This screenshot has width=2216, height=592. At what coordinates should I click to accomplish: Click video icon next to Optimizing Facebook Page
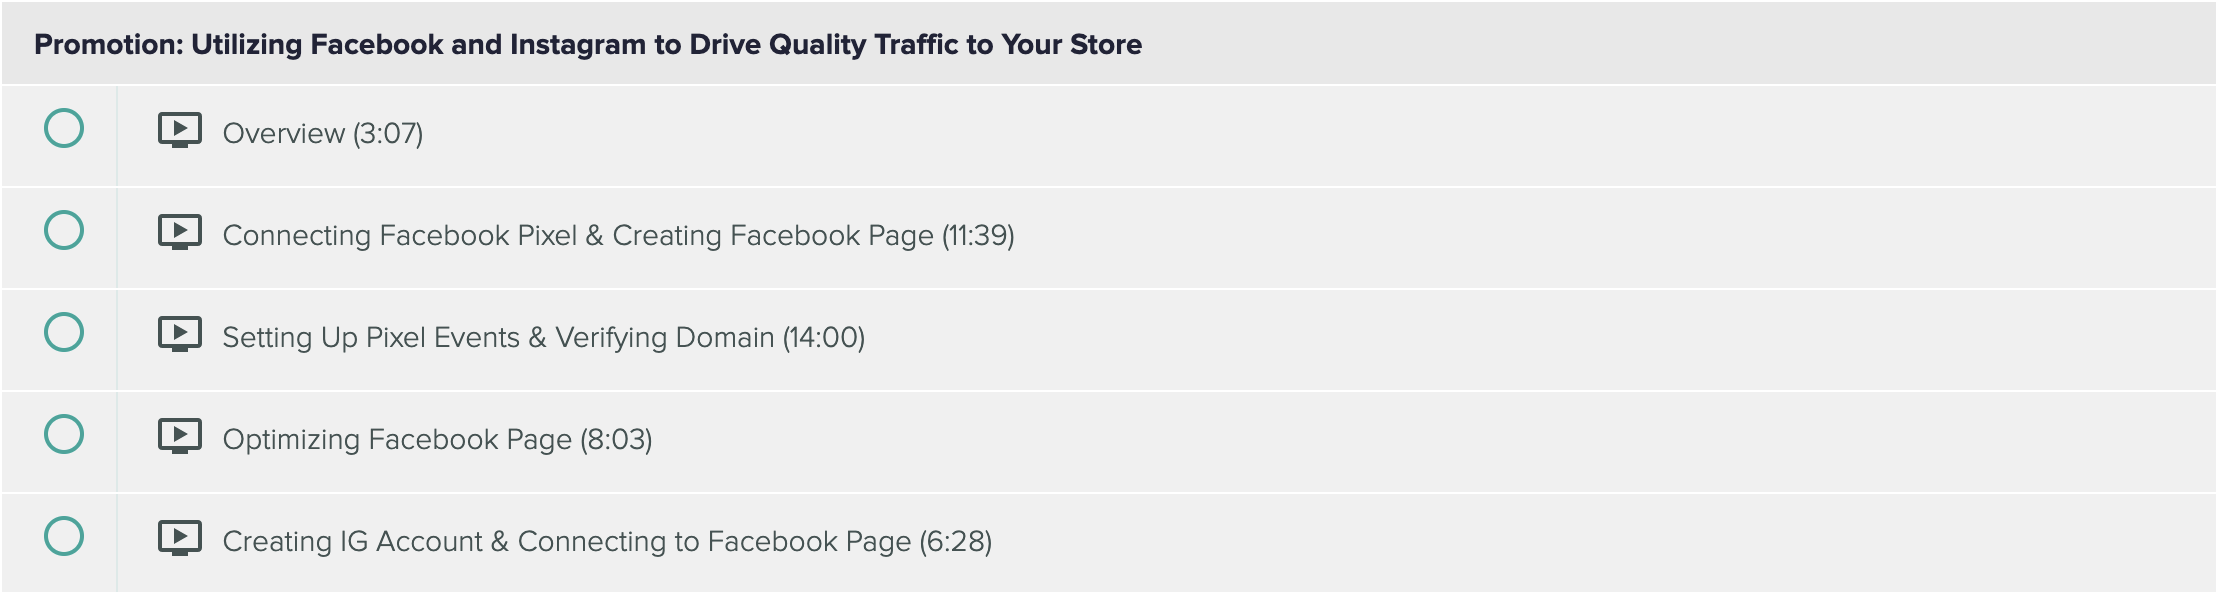click(x=180, y=436)
